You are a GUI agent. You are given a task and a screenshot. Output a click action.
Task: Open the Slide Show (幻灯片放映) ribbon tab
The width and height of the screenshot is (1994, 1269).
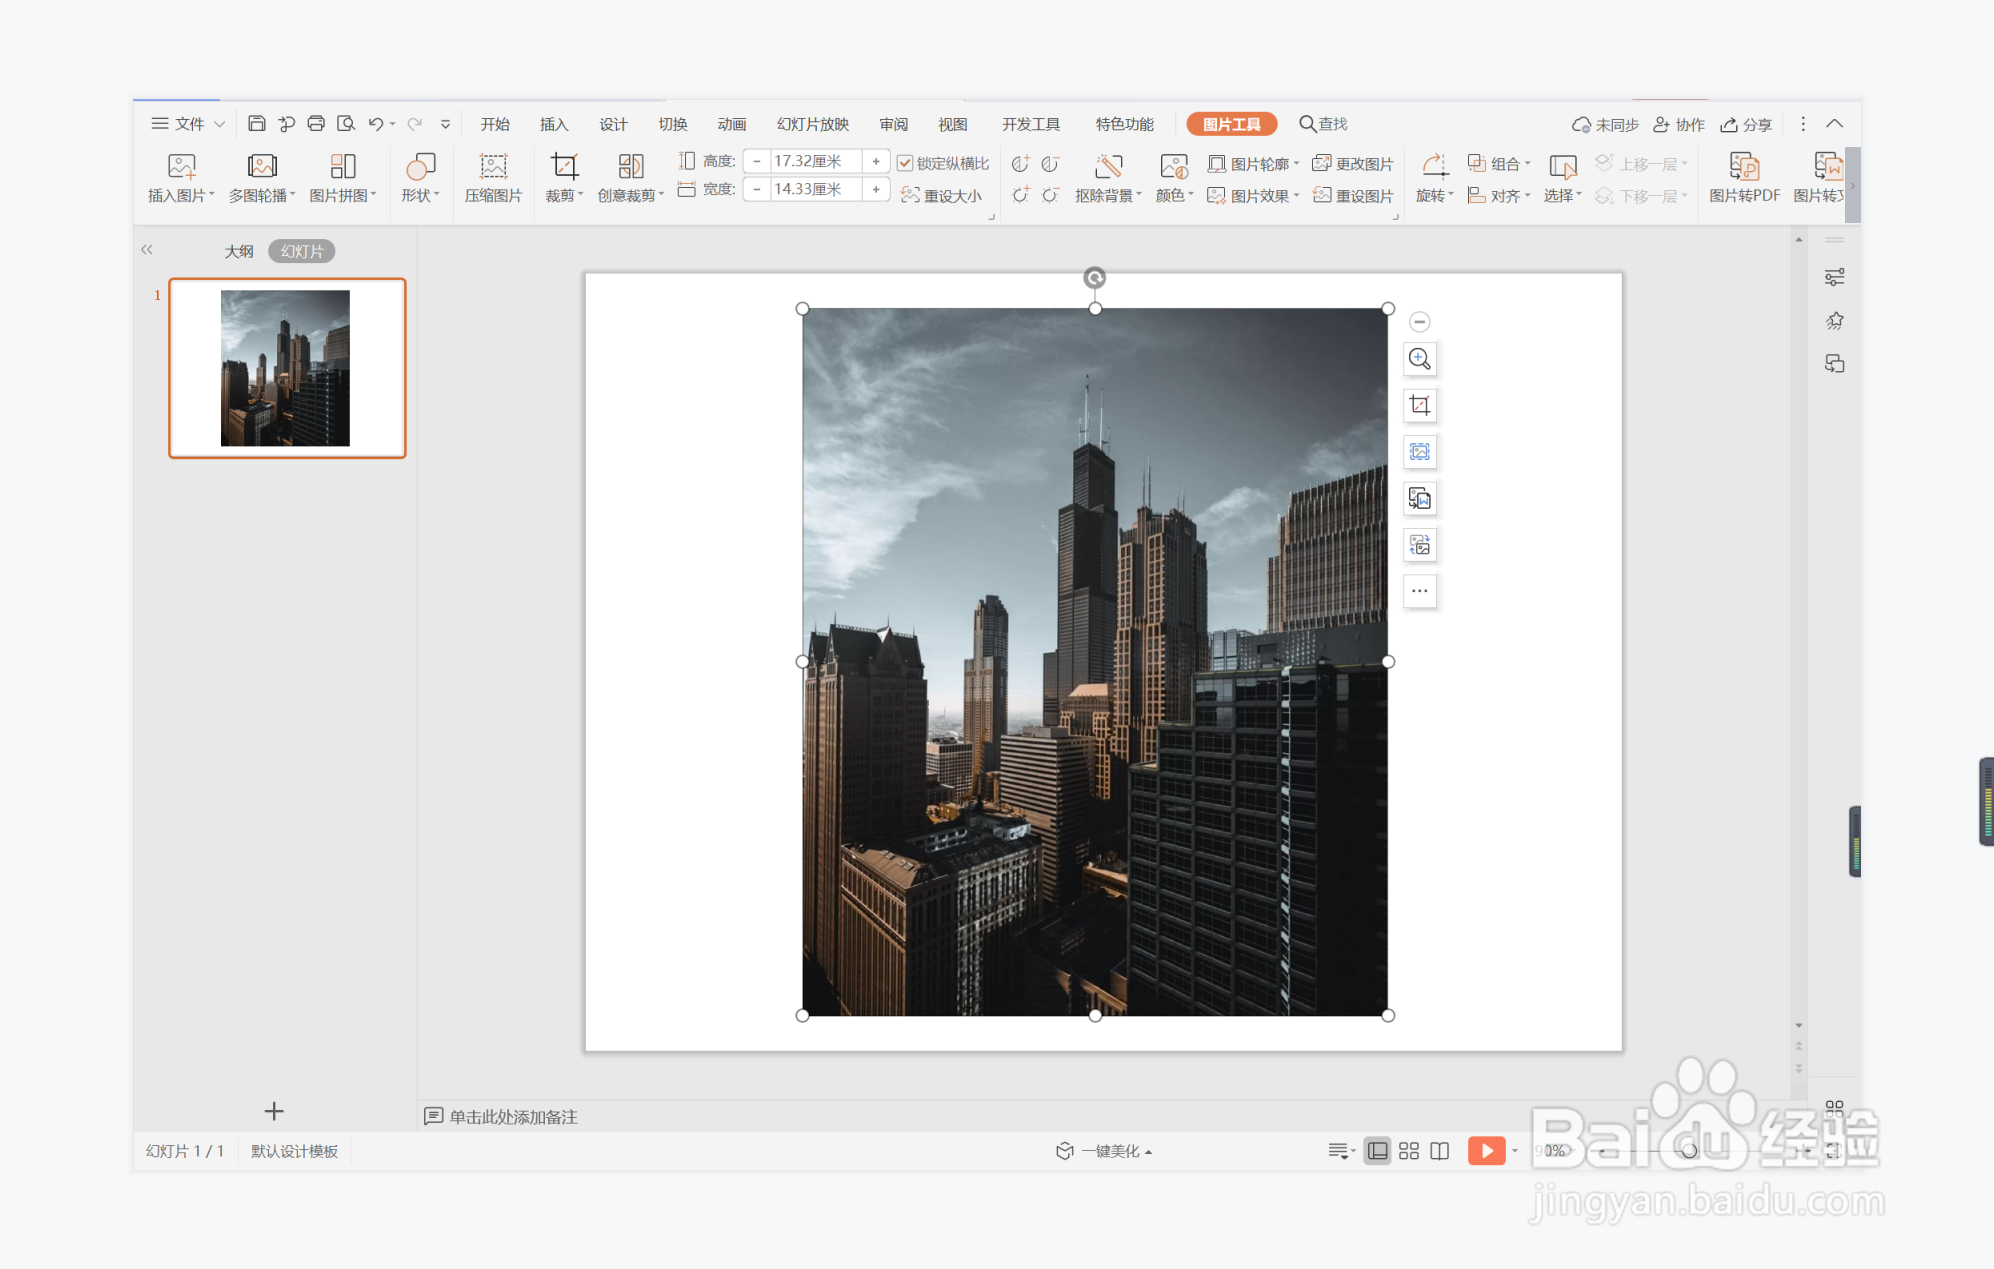(813, 124)
